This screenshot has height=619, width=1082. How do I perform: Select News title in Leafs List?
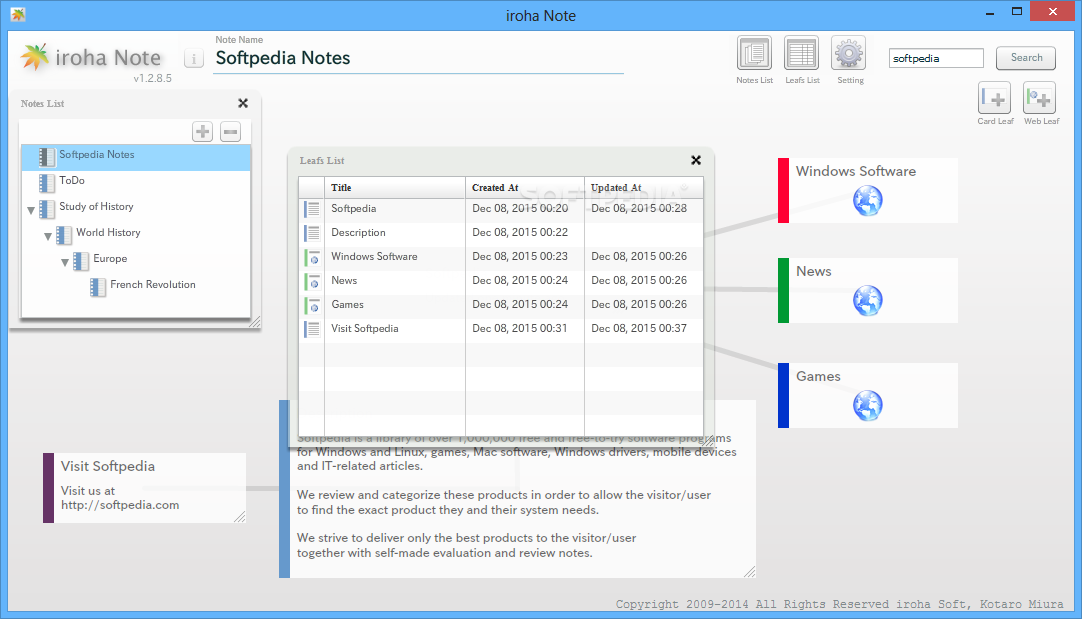pos(344,281)
